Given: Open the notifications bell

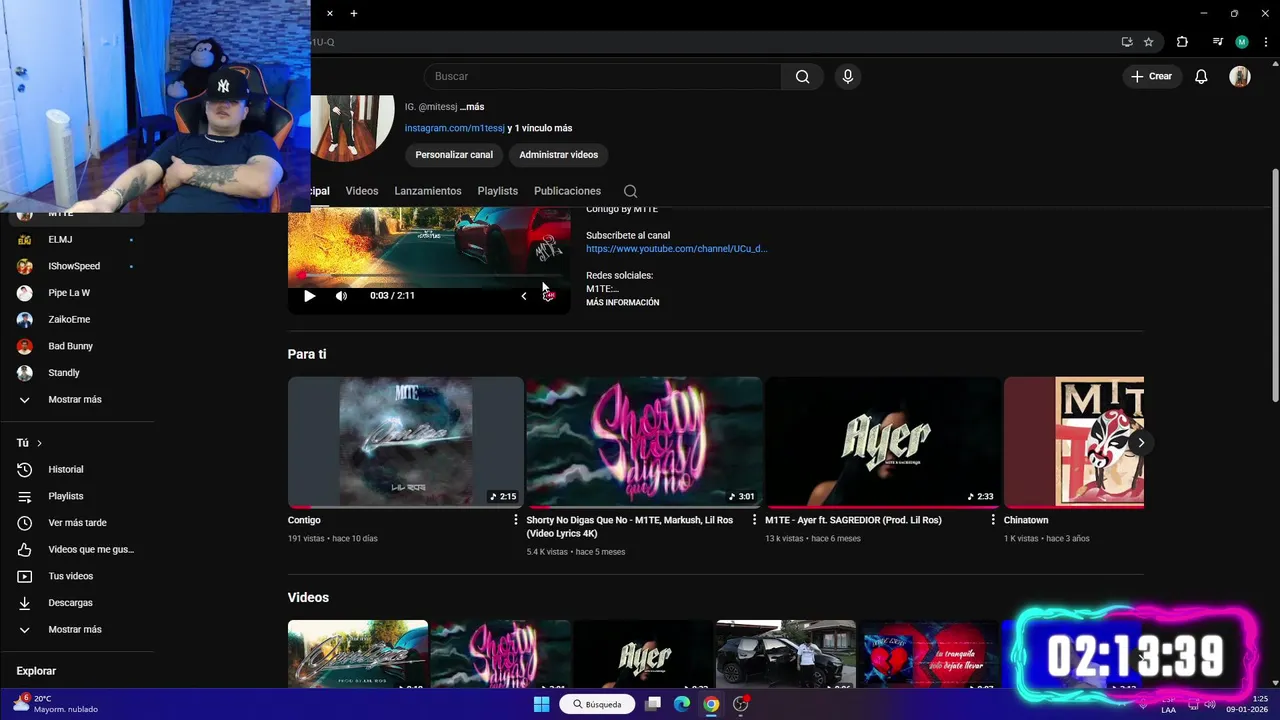Looking at the screenshot, I should pyautogui.click(x=1202, y=76).
